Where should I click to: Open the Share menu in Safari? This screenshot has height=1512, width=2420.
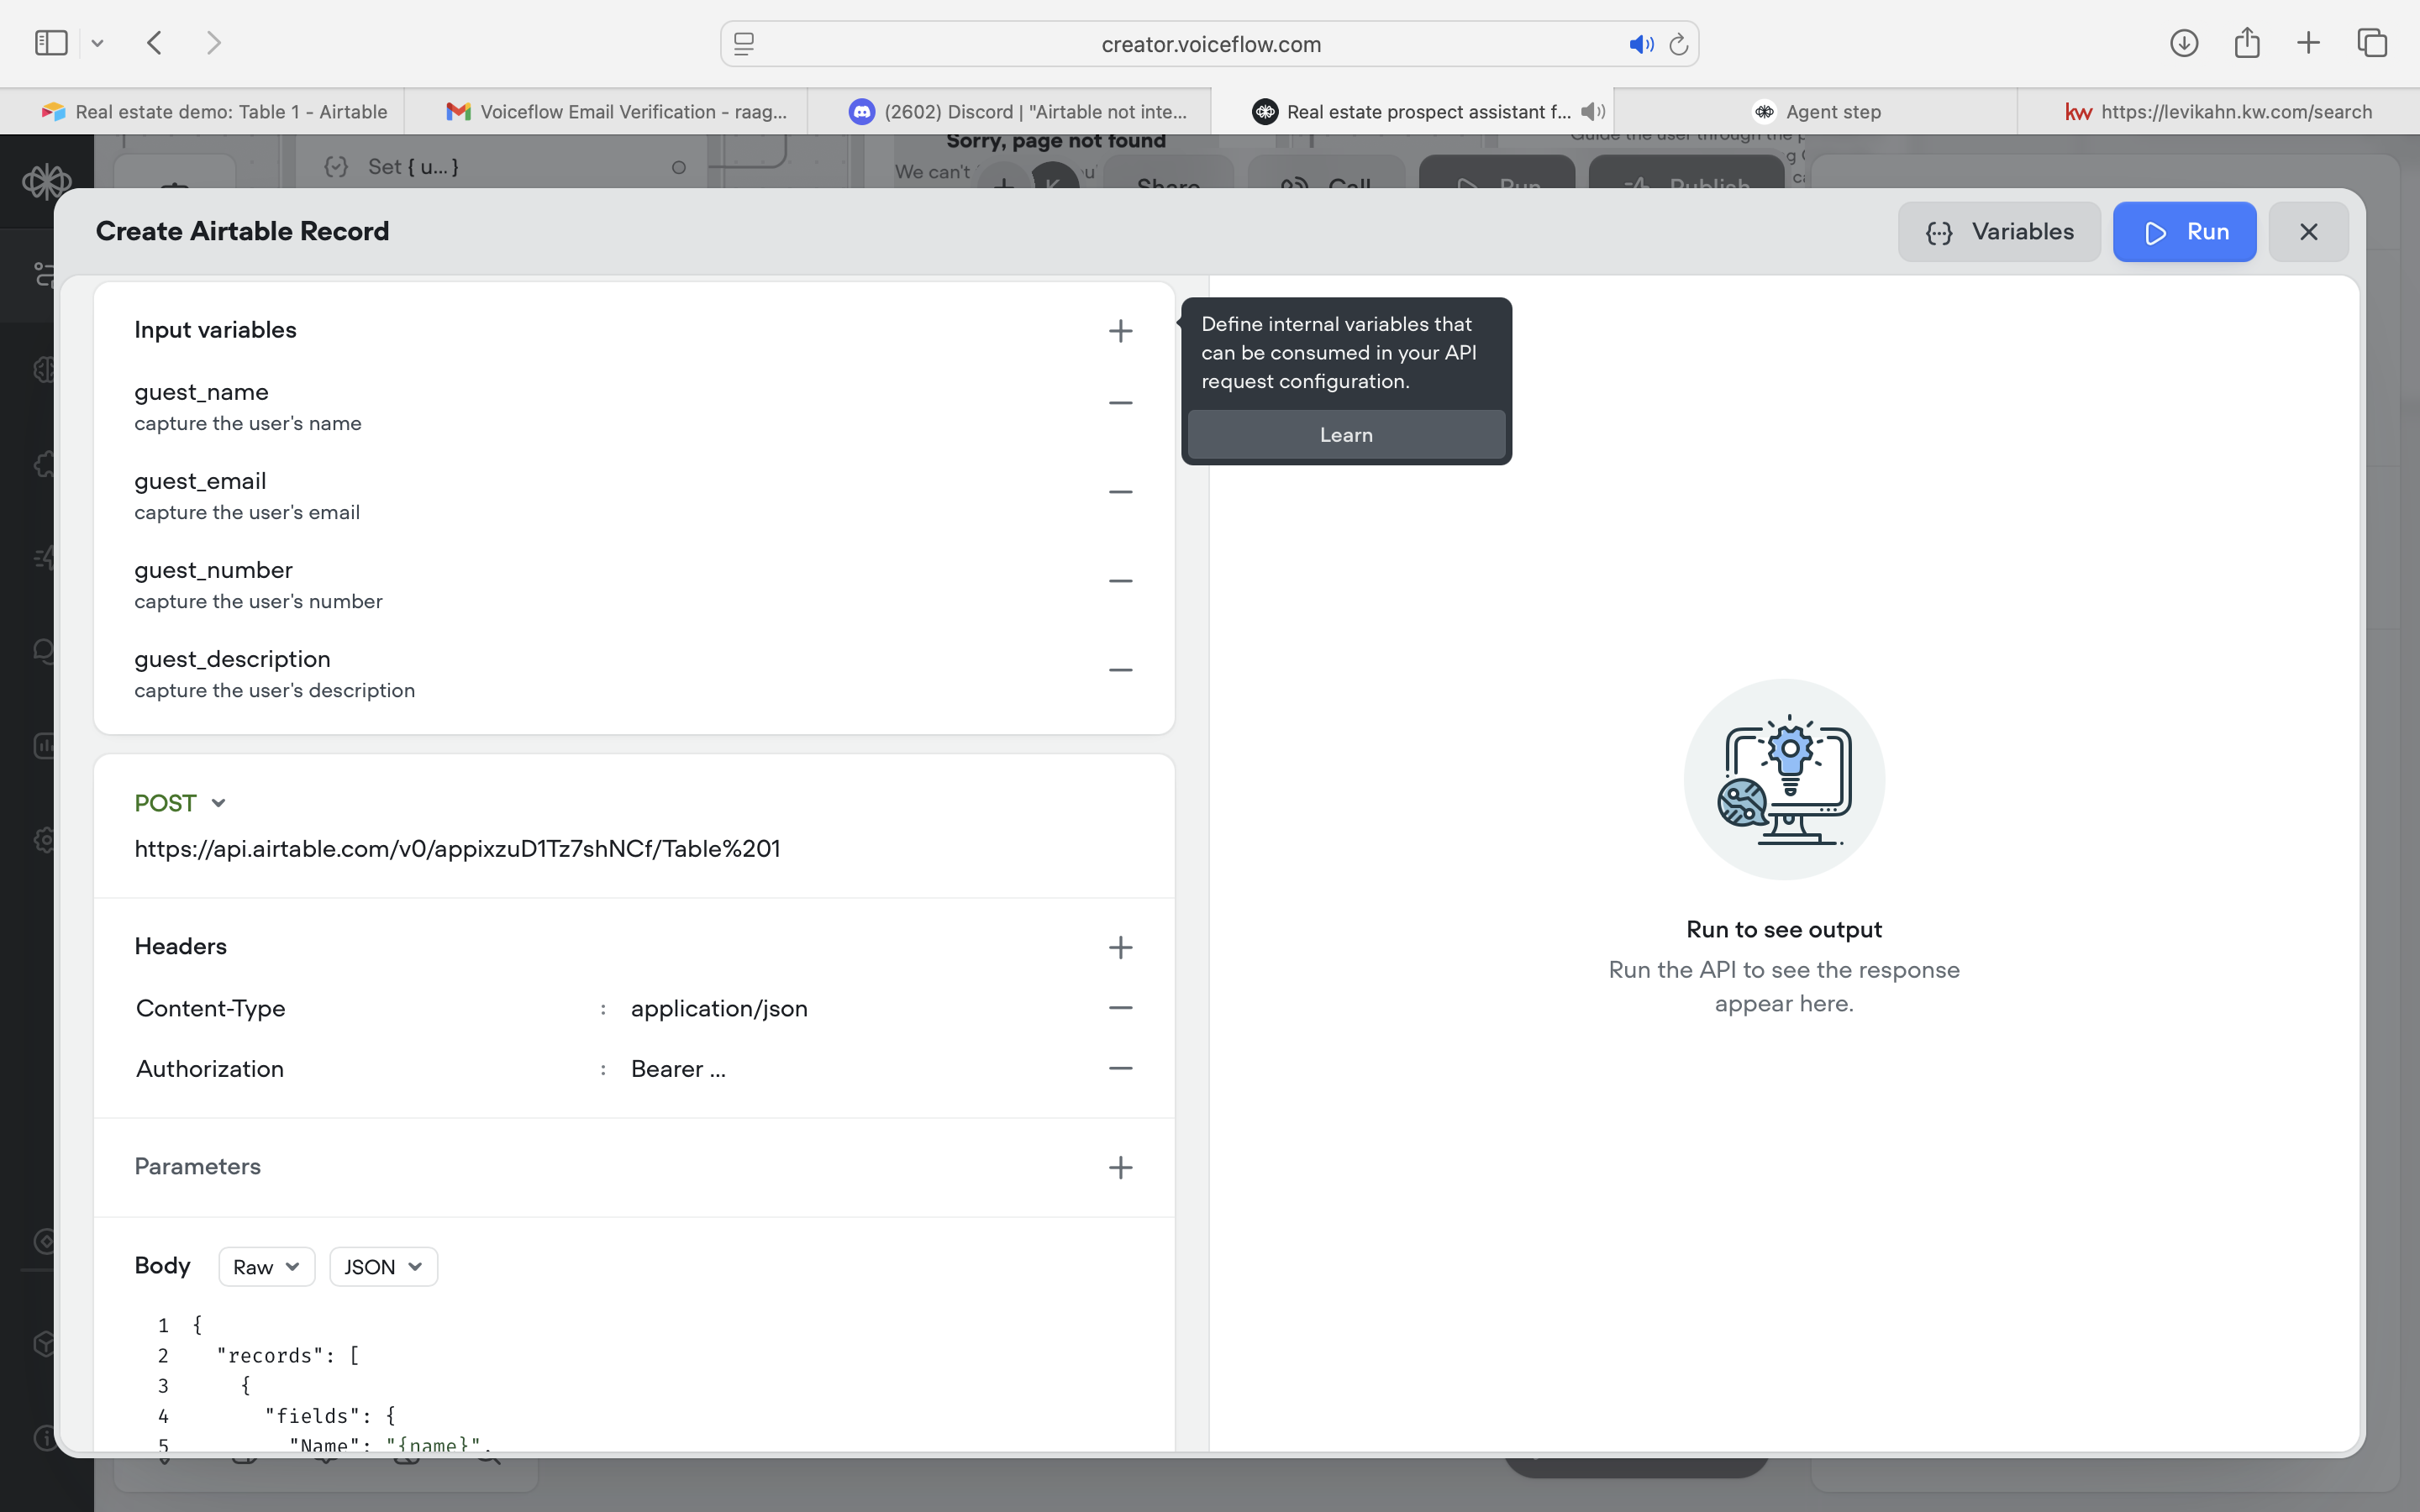point(2247,43)
